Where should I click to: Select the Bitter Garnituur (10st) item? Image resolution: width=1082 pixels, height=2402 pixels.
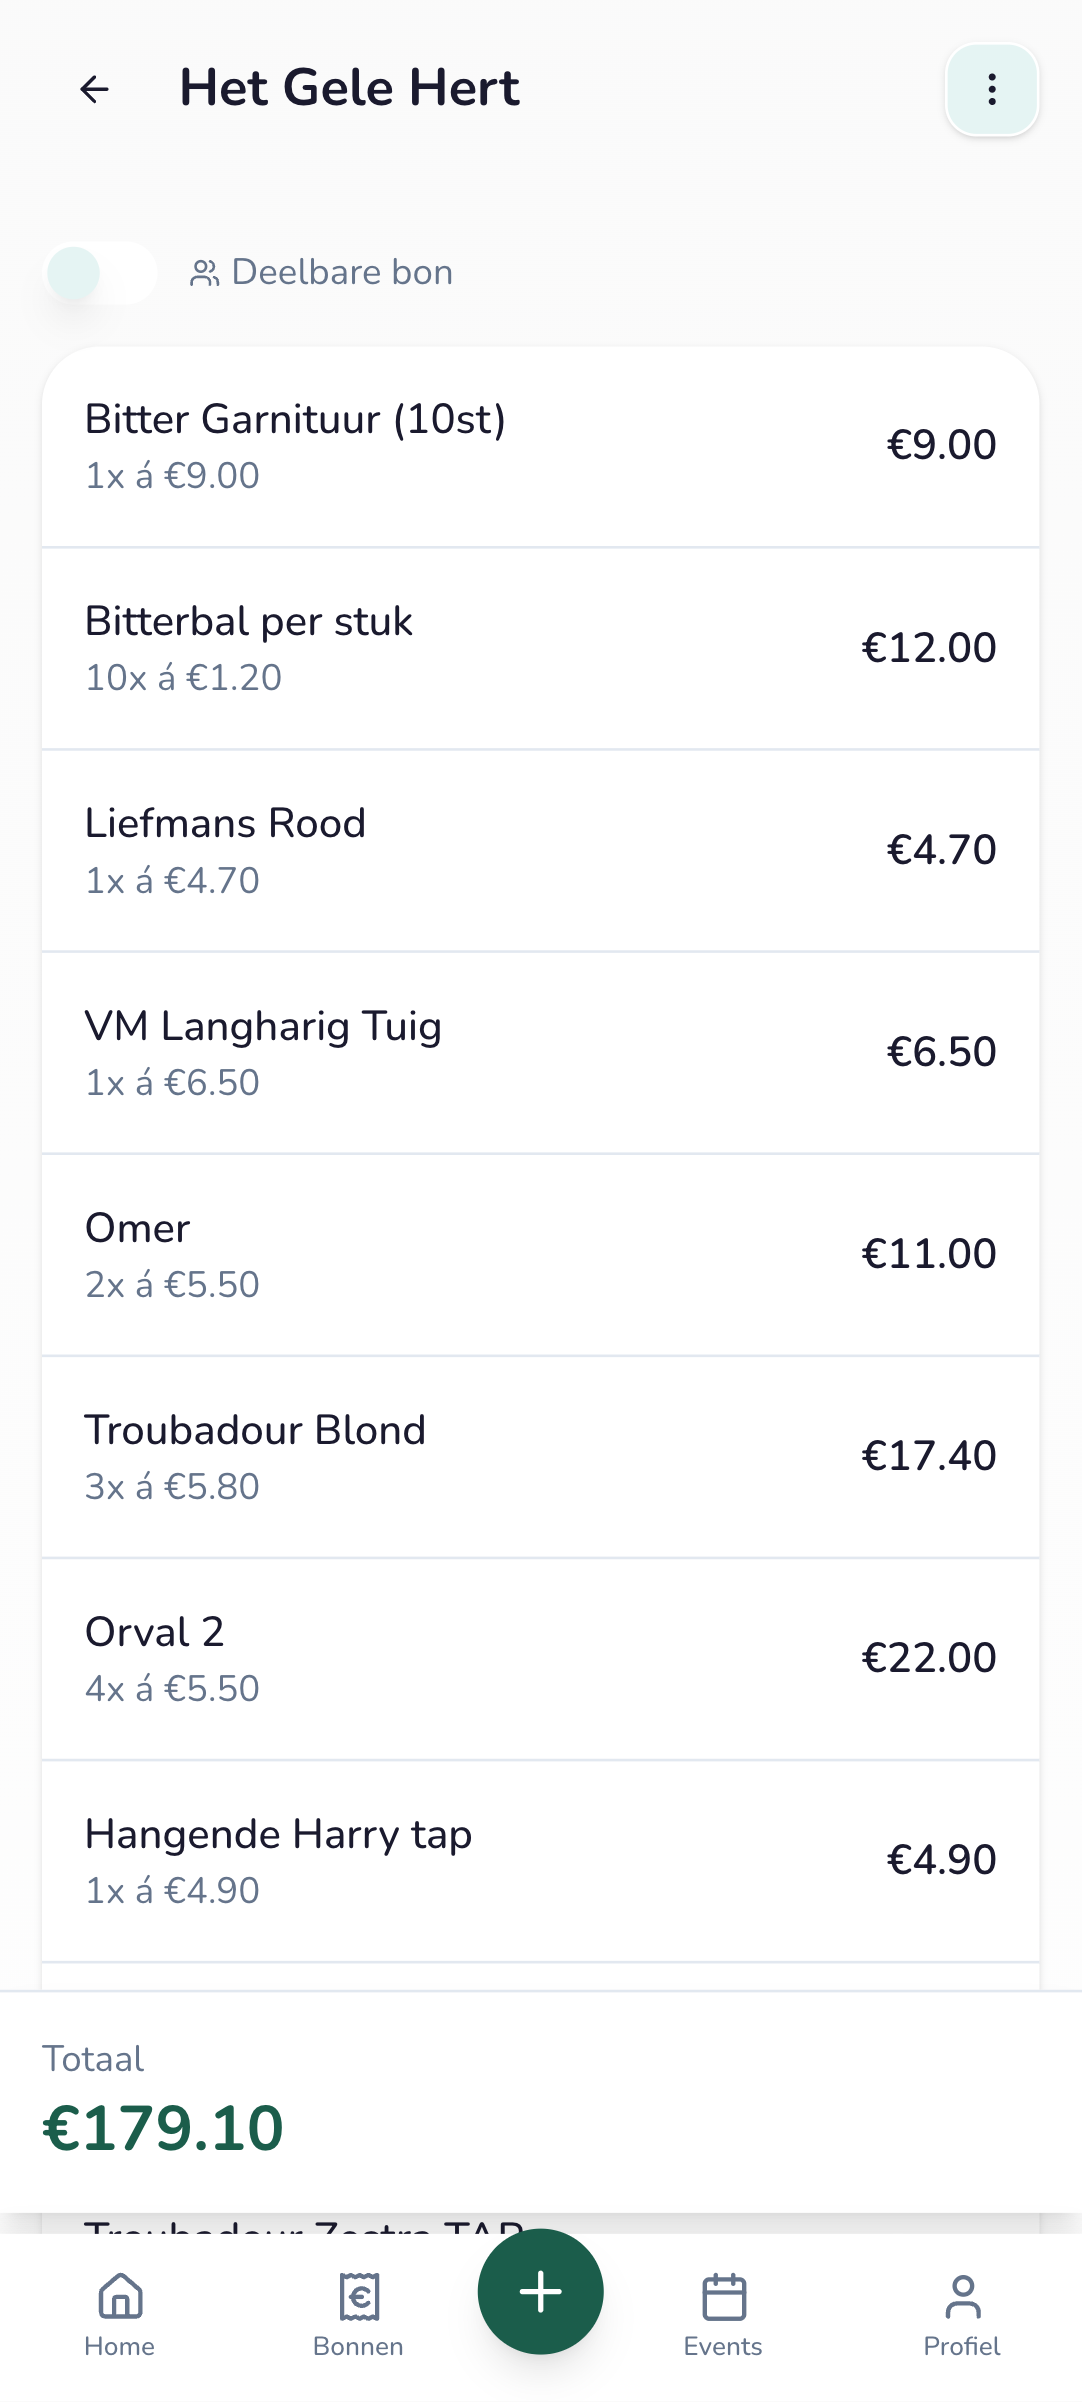pyautogui.click(x=540, y=446)
